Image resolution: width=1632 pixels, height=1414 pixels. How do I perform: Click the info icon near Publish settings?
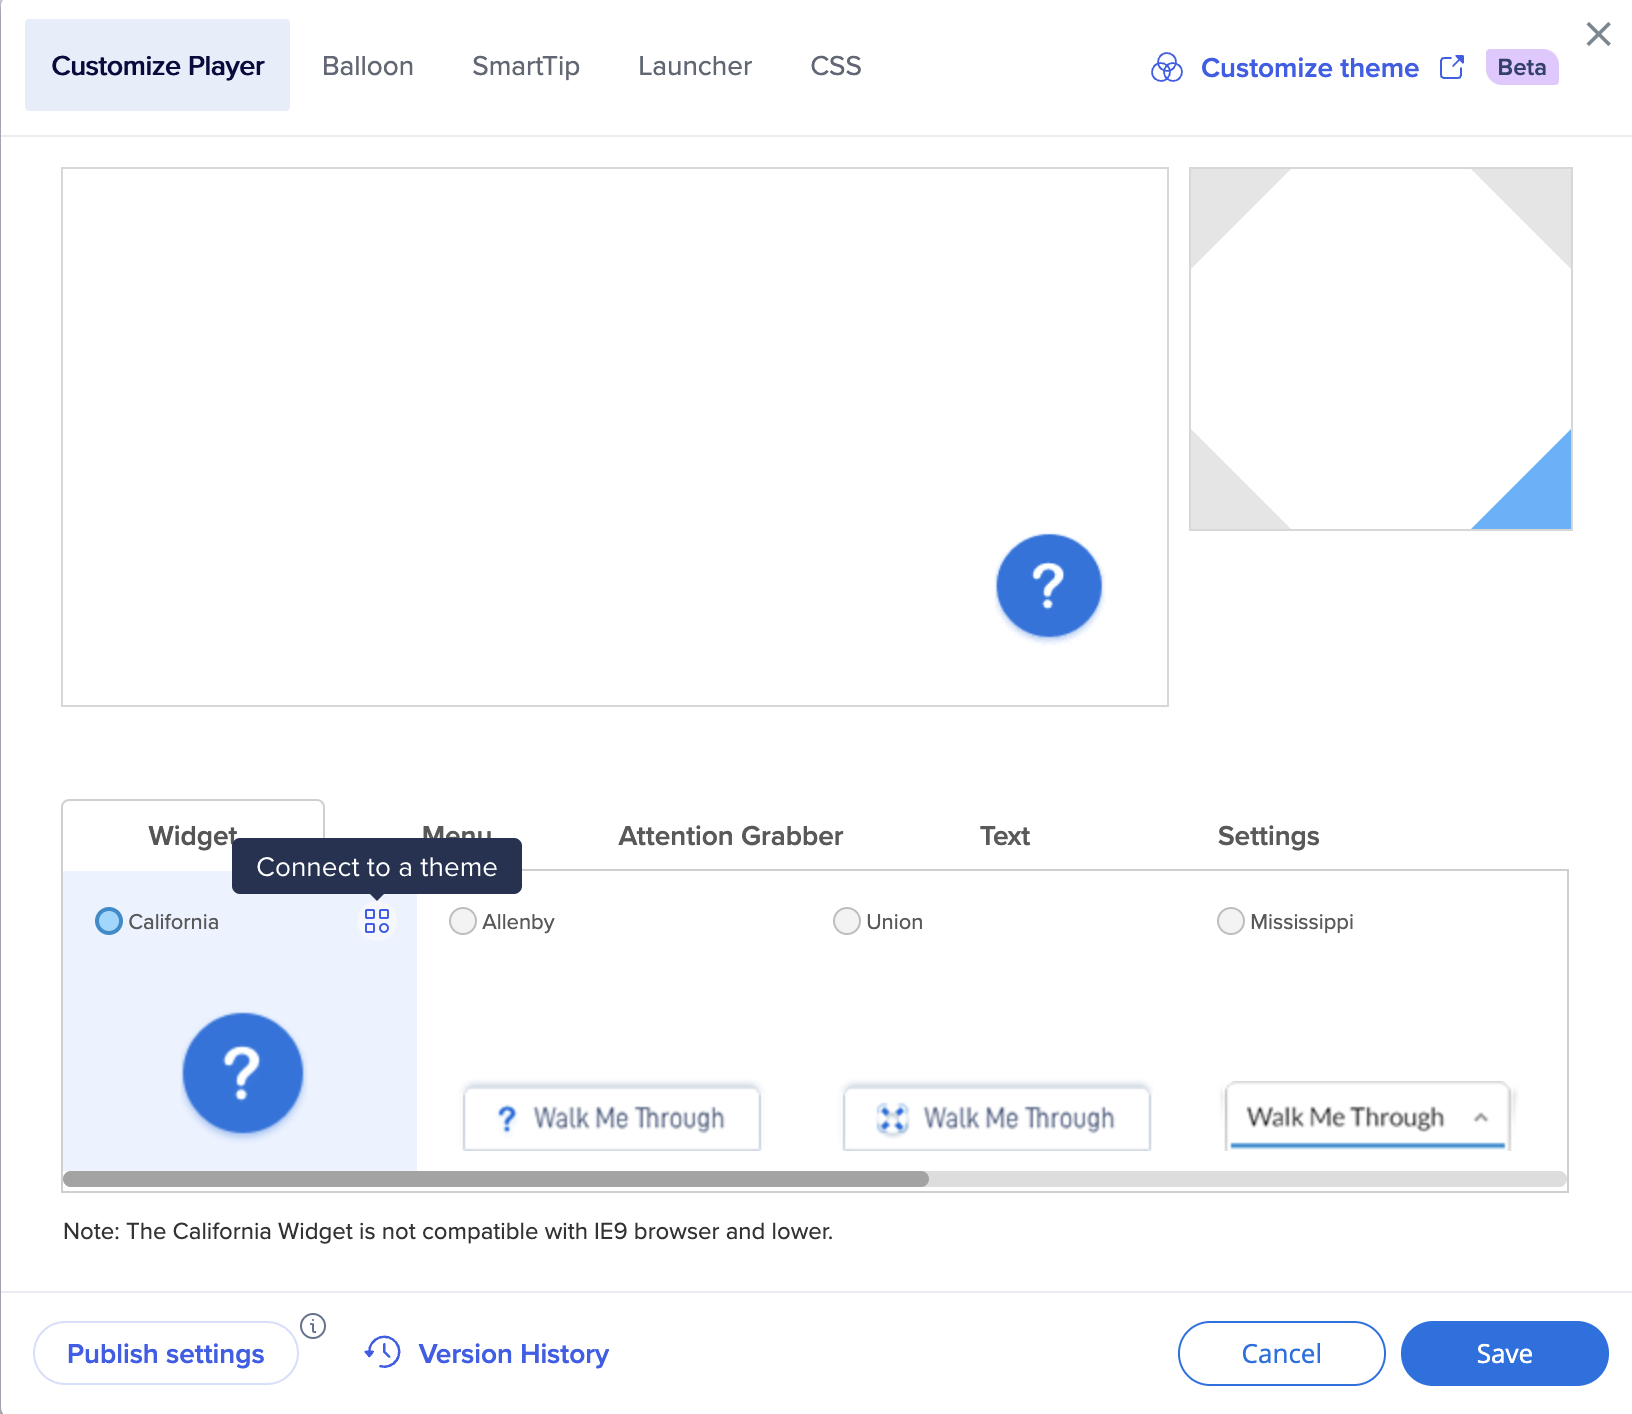pyautogui.click(x=313, y=1326)
